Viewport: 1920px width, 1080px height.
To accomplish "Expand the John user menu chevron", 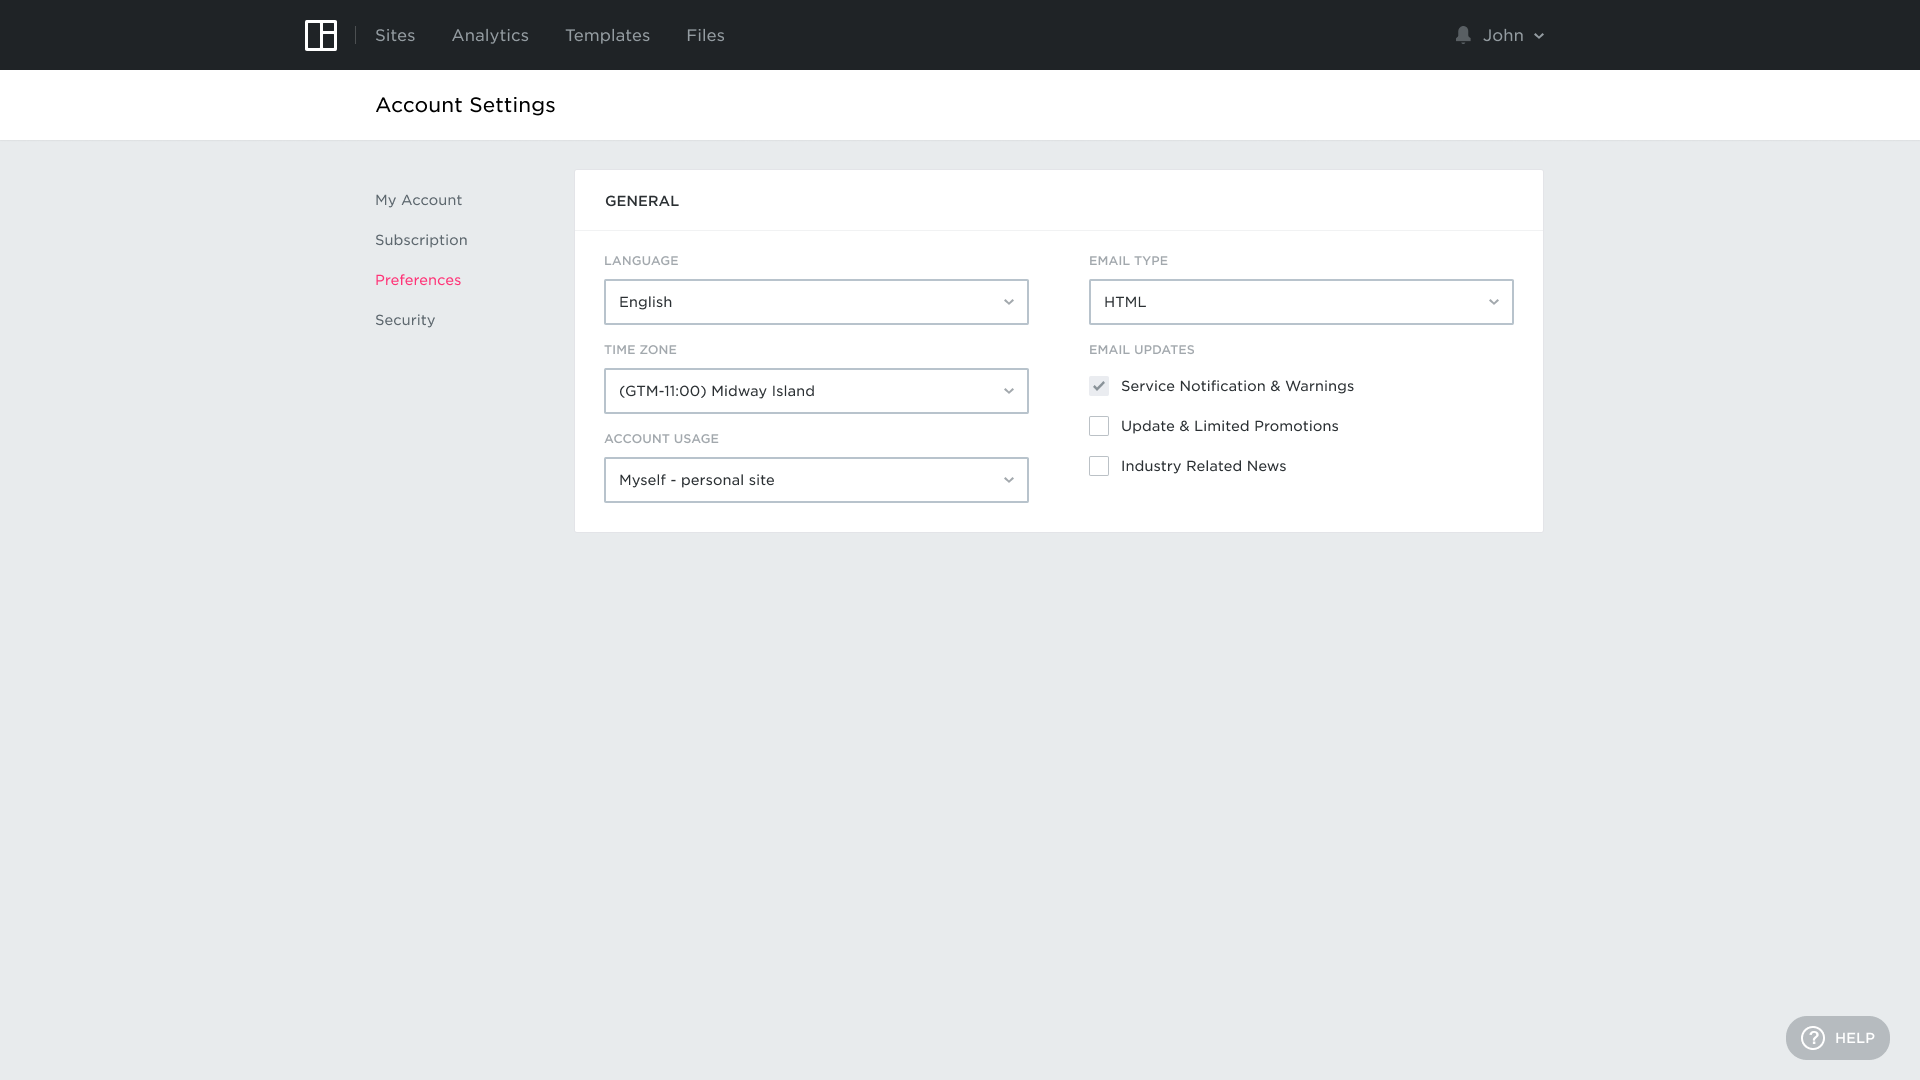I will [1539, 36].
